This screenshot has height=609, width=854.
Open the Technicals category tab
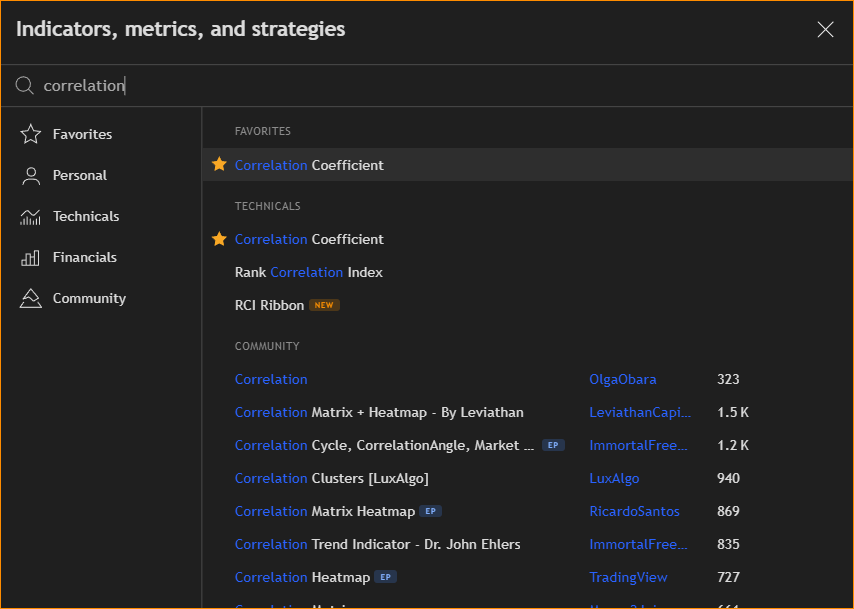pos(86,216)
